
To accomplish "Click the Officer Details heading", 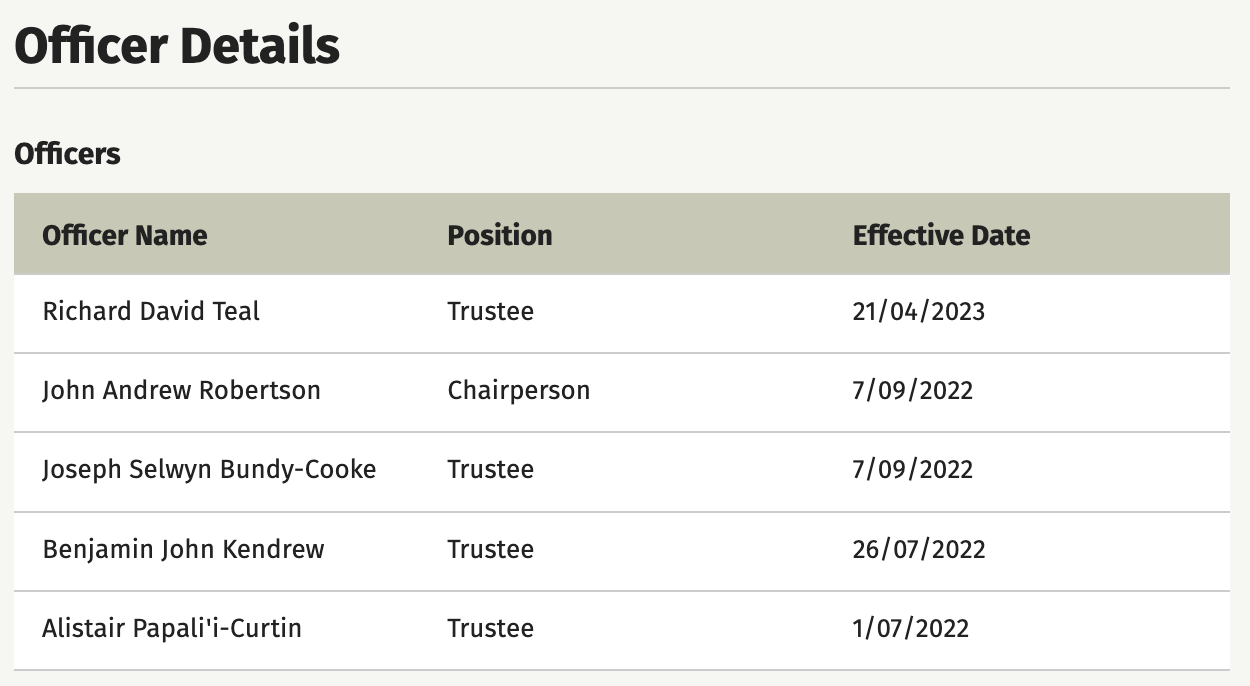I will click(177, 46).
